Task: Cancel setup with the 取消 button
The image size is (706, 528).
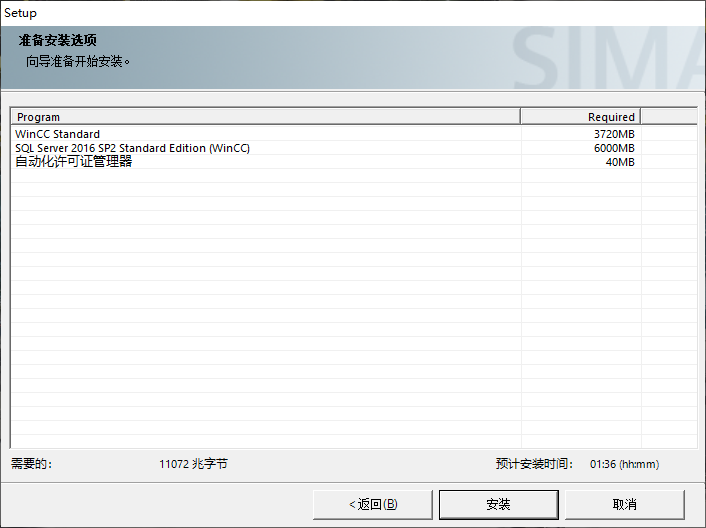Action: 625,504
